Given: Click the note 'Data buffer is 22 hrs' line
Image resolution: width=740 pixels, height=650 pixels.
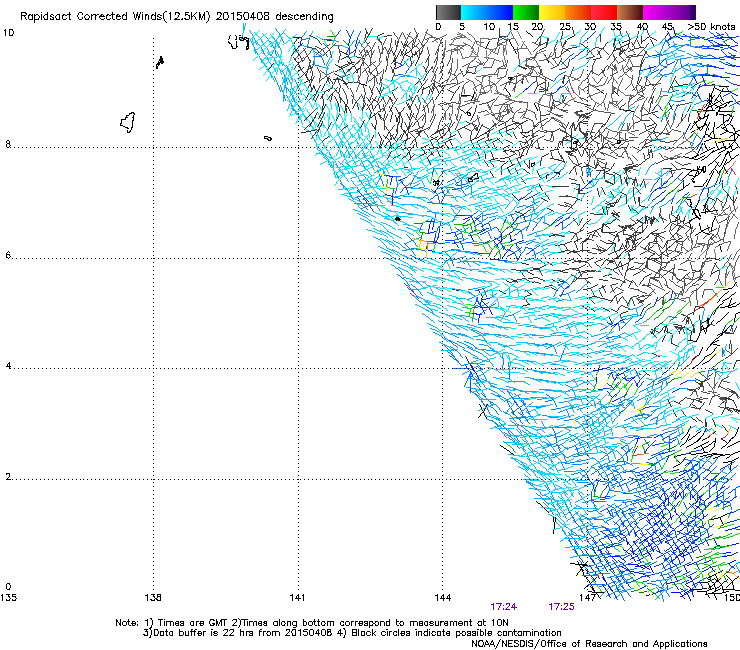Looking at the screenshot, I should coord(352,633).
